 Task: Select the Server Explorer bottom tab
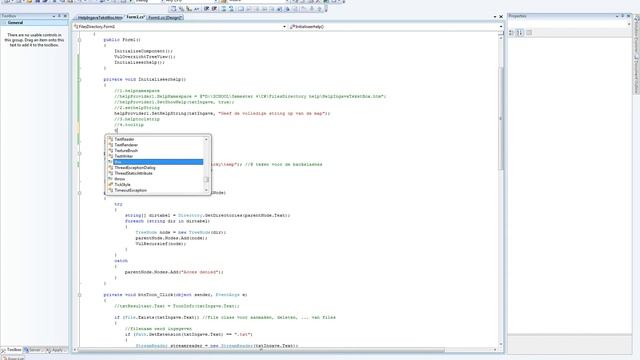(x=33, y=350)
